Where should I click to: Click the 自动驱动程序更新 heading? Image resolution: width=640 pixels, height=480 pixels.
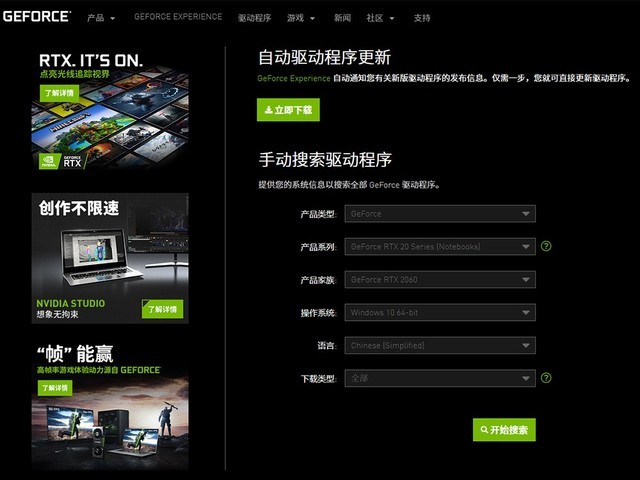click(x=324, y=57)
